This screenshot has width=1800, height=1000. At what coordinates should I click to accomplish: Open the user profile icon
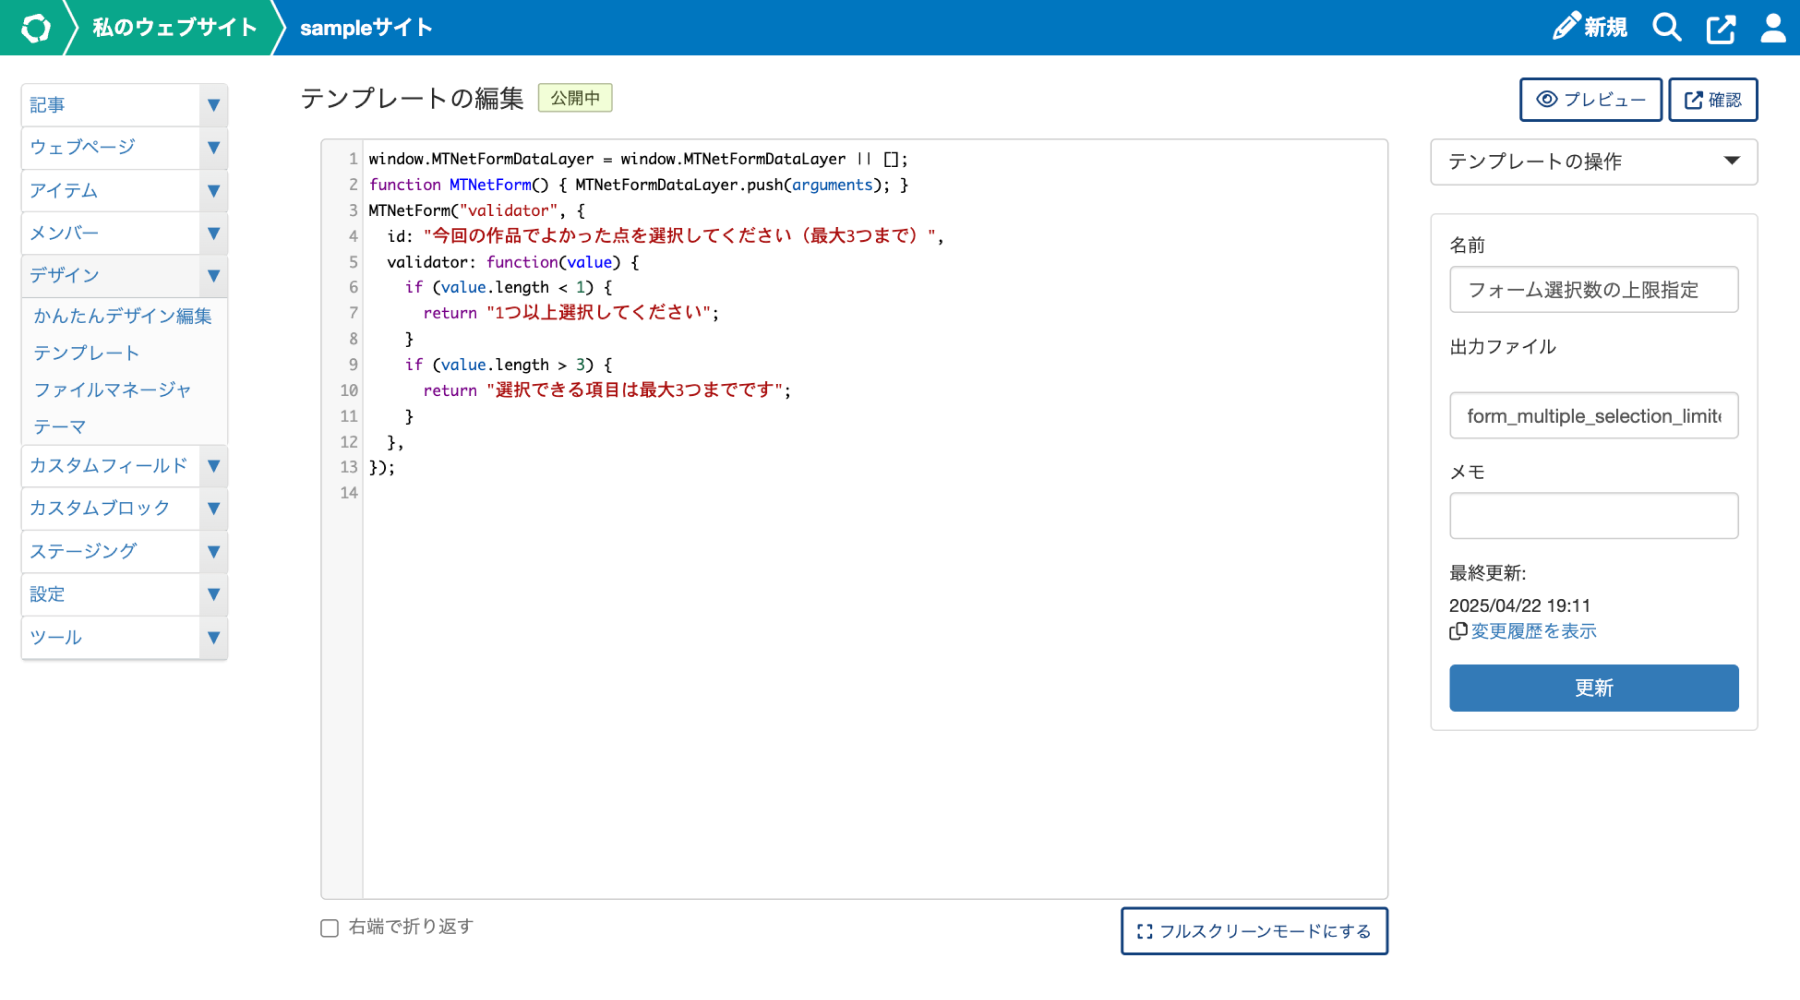coord(1771,27)
